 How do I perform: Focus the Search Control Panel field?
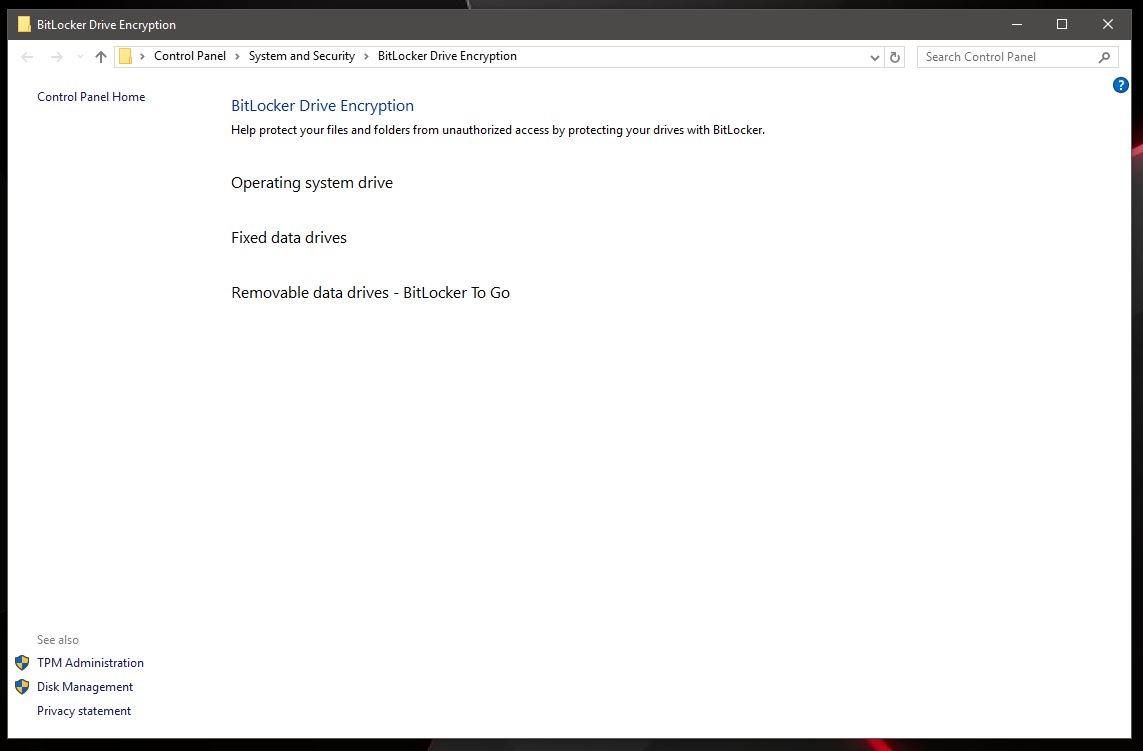click(x=1018, y=57)
